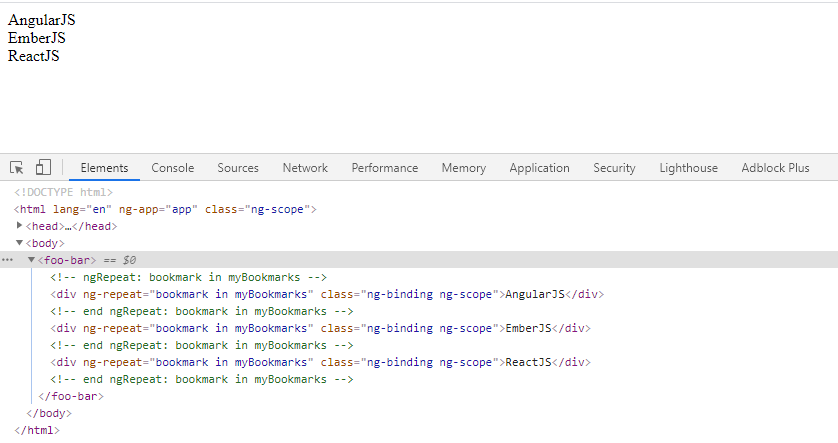Image resolution: width=838 pixels, height=443 pixels.
Task: Open the Lighthouse tab
Action: coord(688,168)
